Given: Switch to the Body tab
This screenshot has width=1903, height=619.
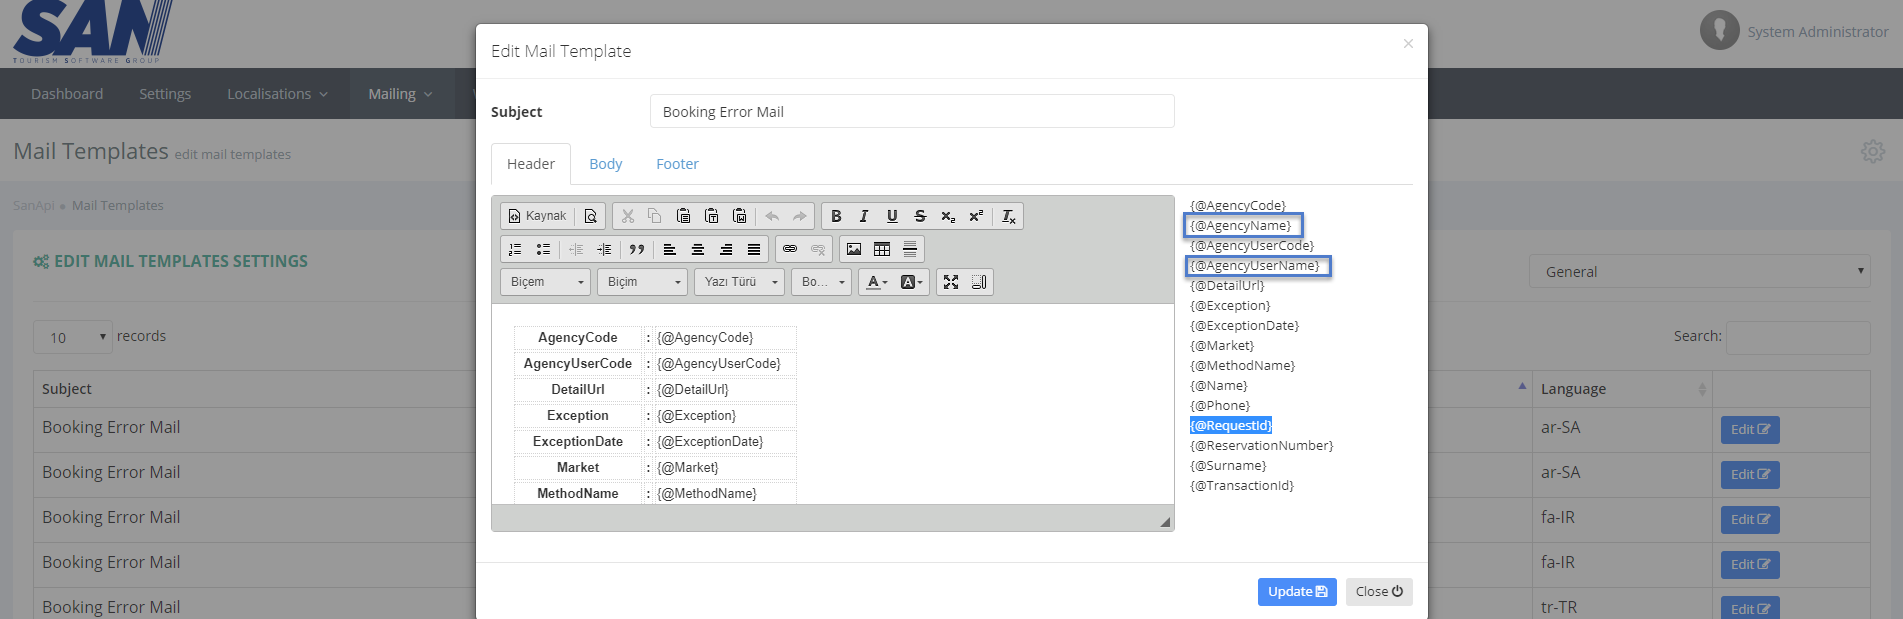Looking at the screenshot, I should click(605, 164).
